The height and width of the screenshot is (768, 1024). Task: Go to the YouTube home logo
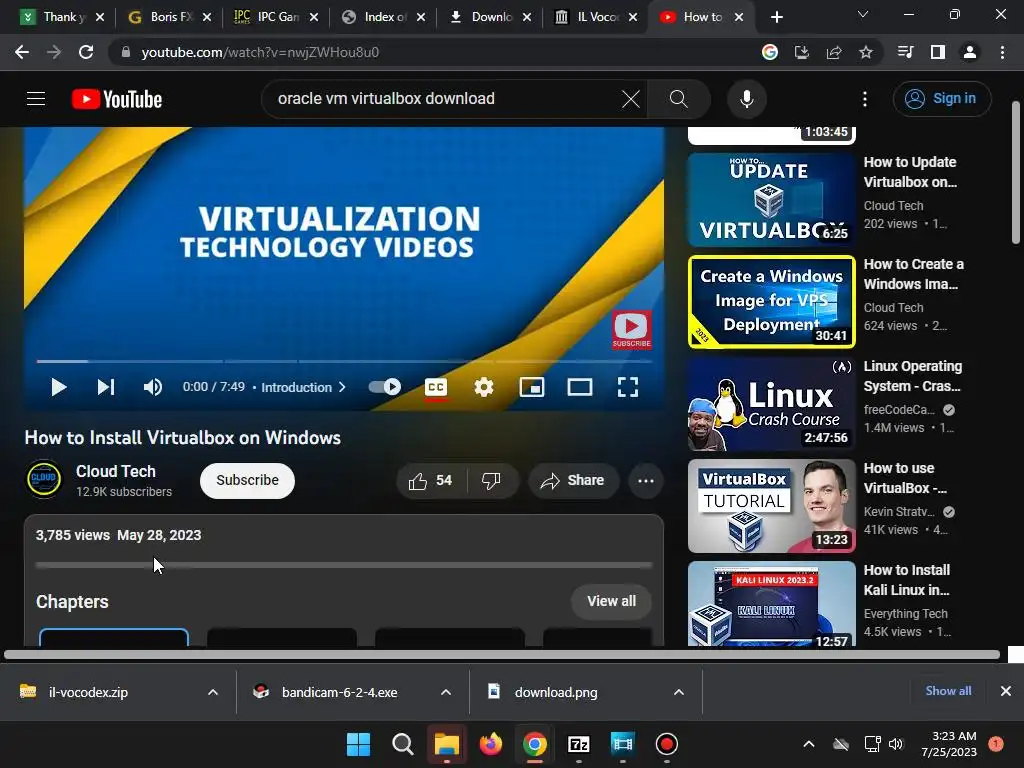tap(117, 99)
